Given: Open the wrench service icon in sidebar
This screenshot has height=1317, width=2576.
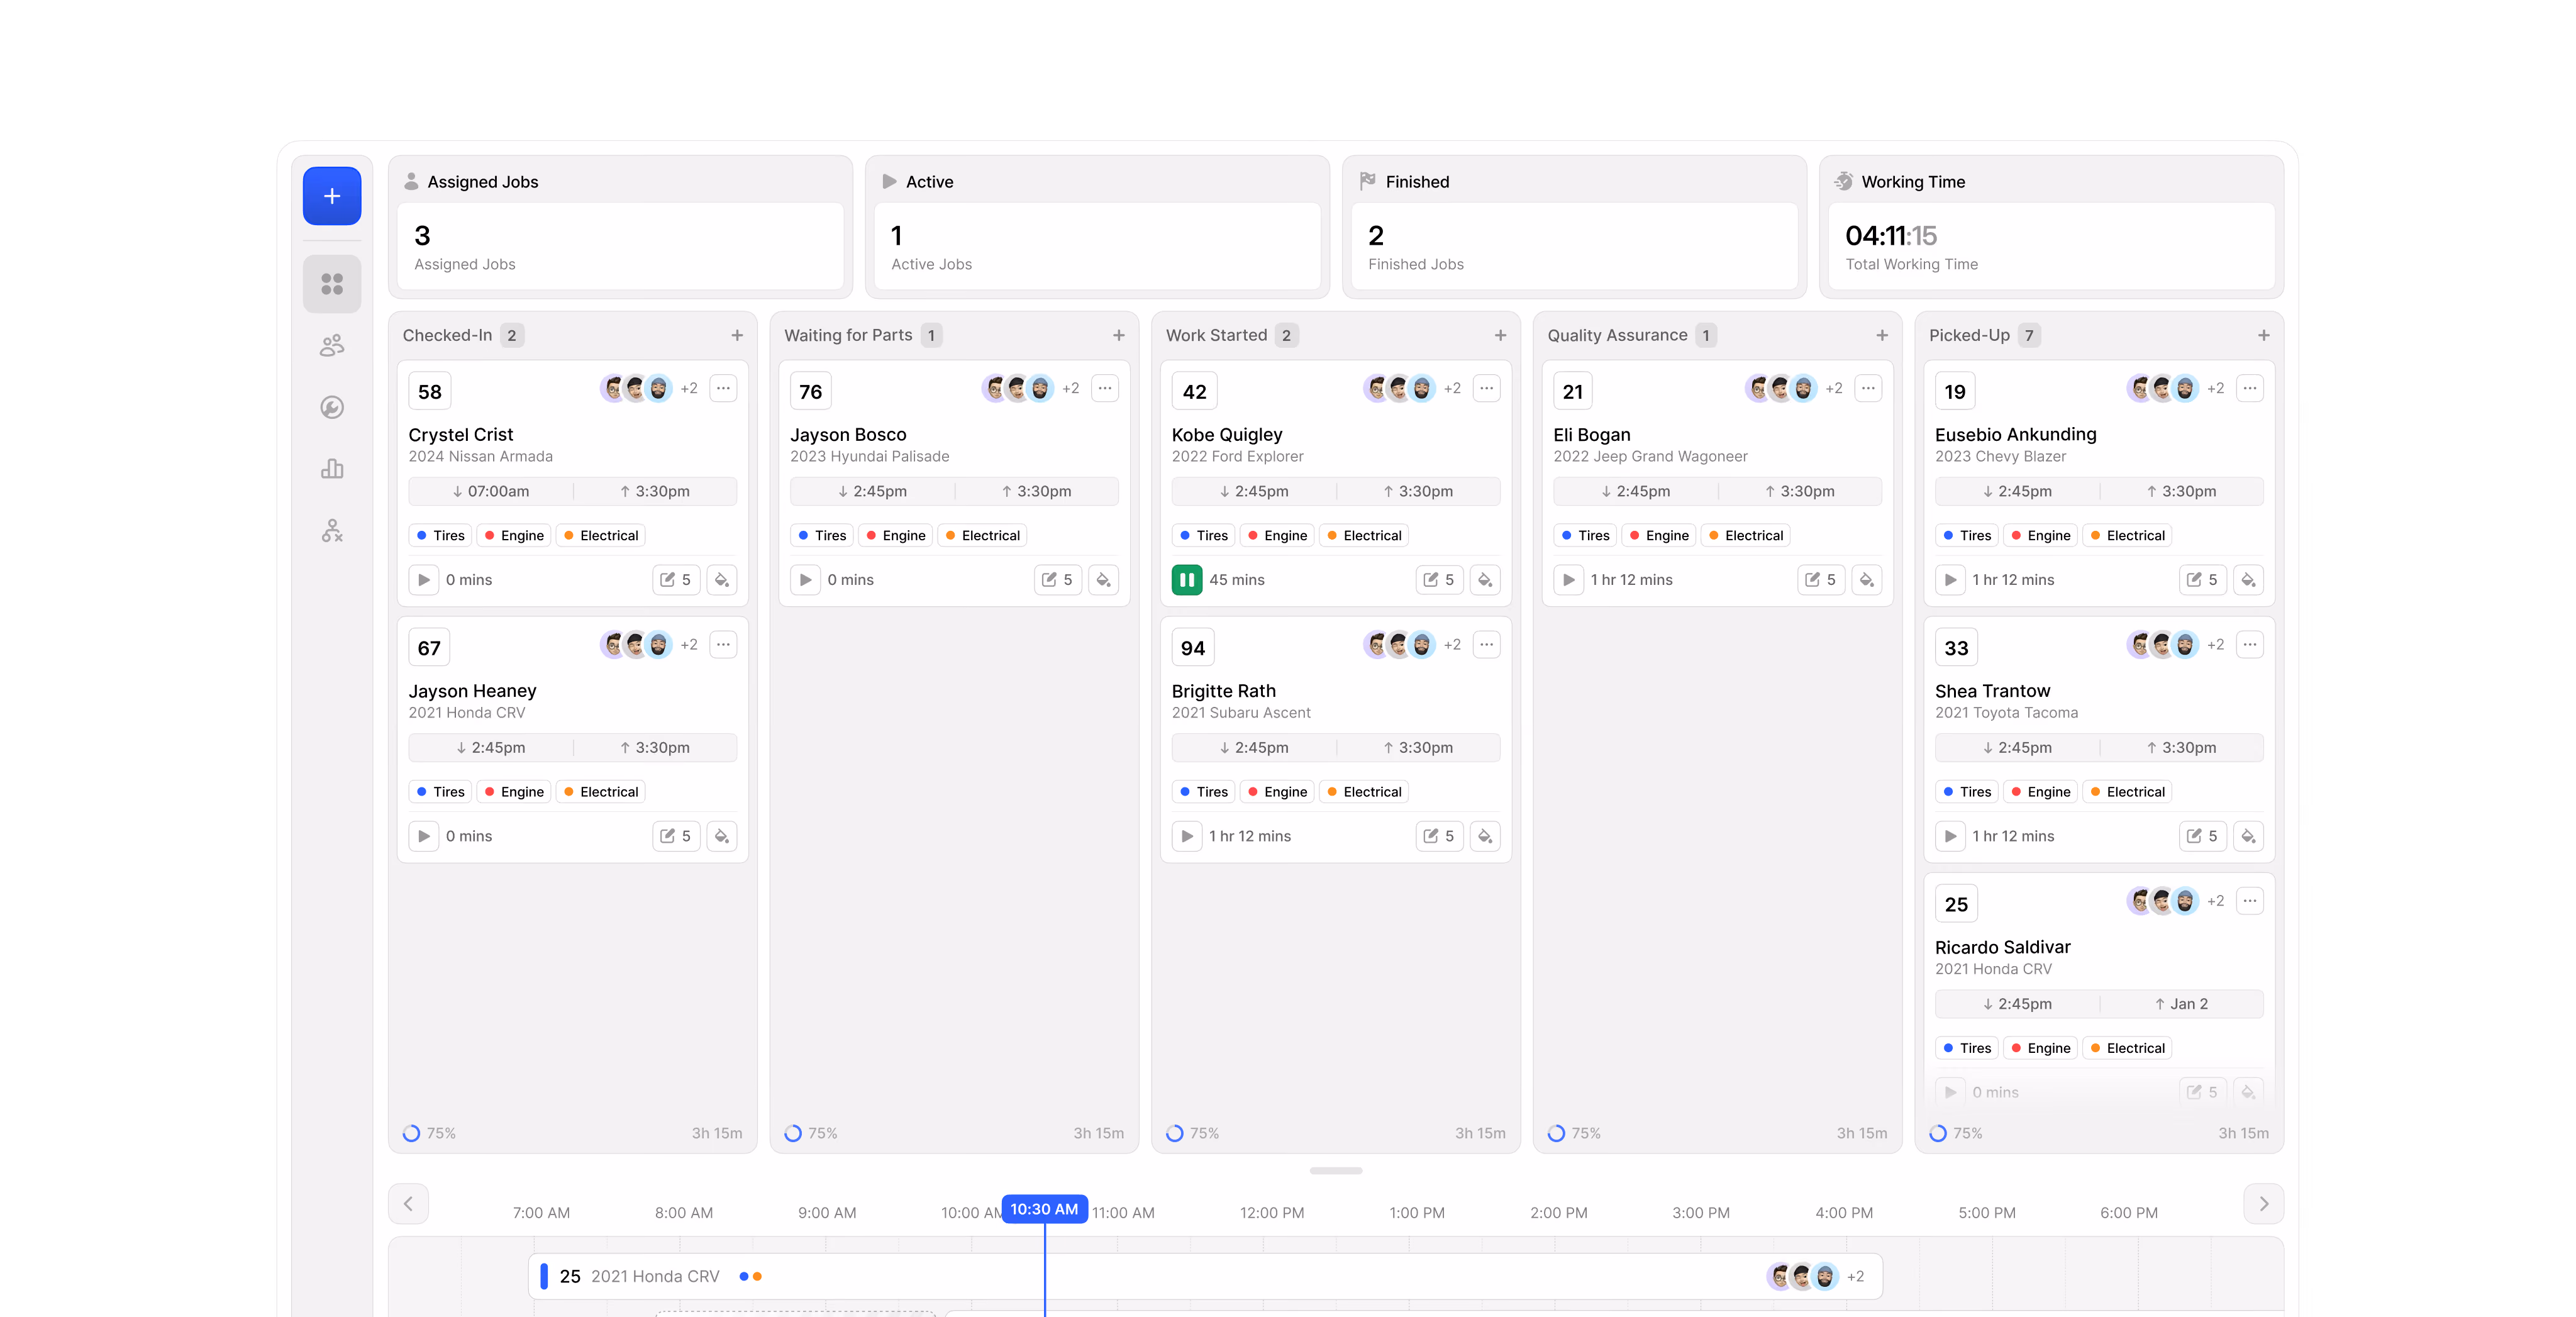Looking at the screenshot, I should 332,407.
